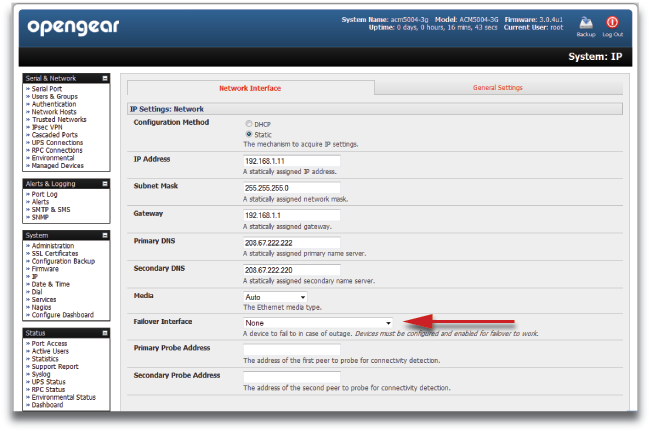Switch to the Network Interface tab
Viewport: 650px width, 431px height.
pyautogui.click(x=249, y=88)
